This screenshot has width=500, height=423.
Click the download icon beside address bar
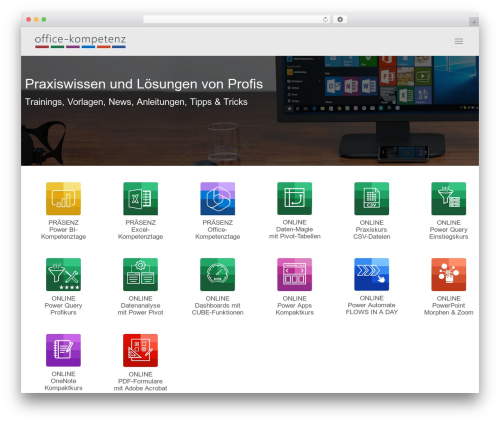point(340,19)
